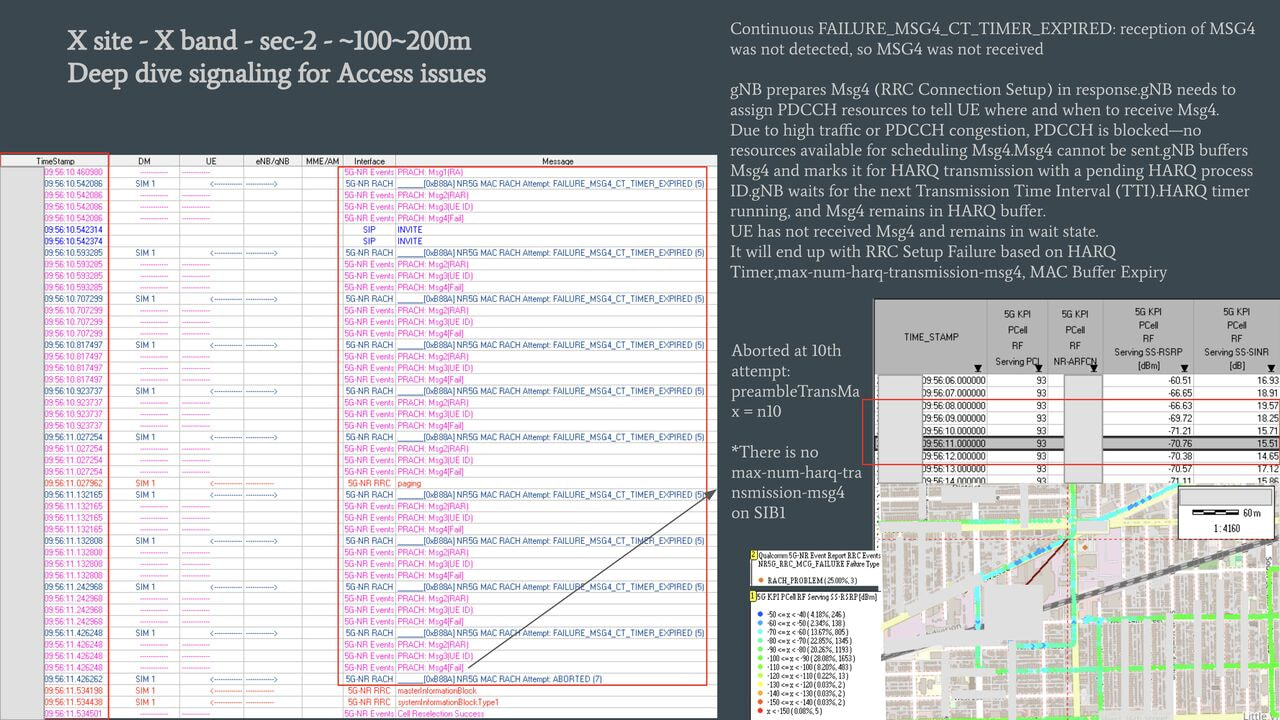
Task: Open the Serving SS-RSRP column filter arrow
Action: coord(1186,367)
